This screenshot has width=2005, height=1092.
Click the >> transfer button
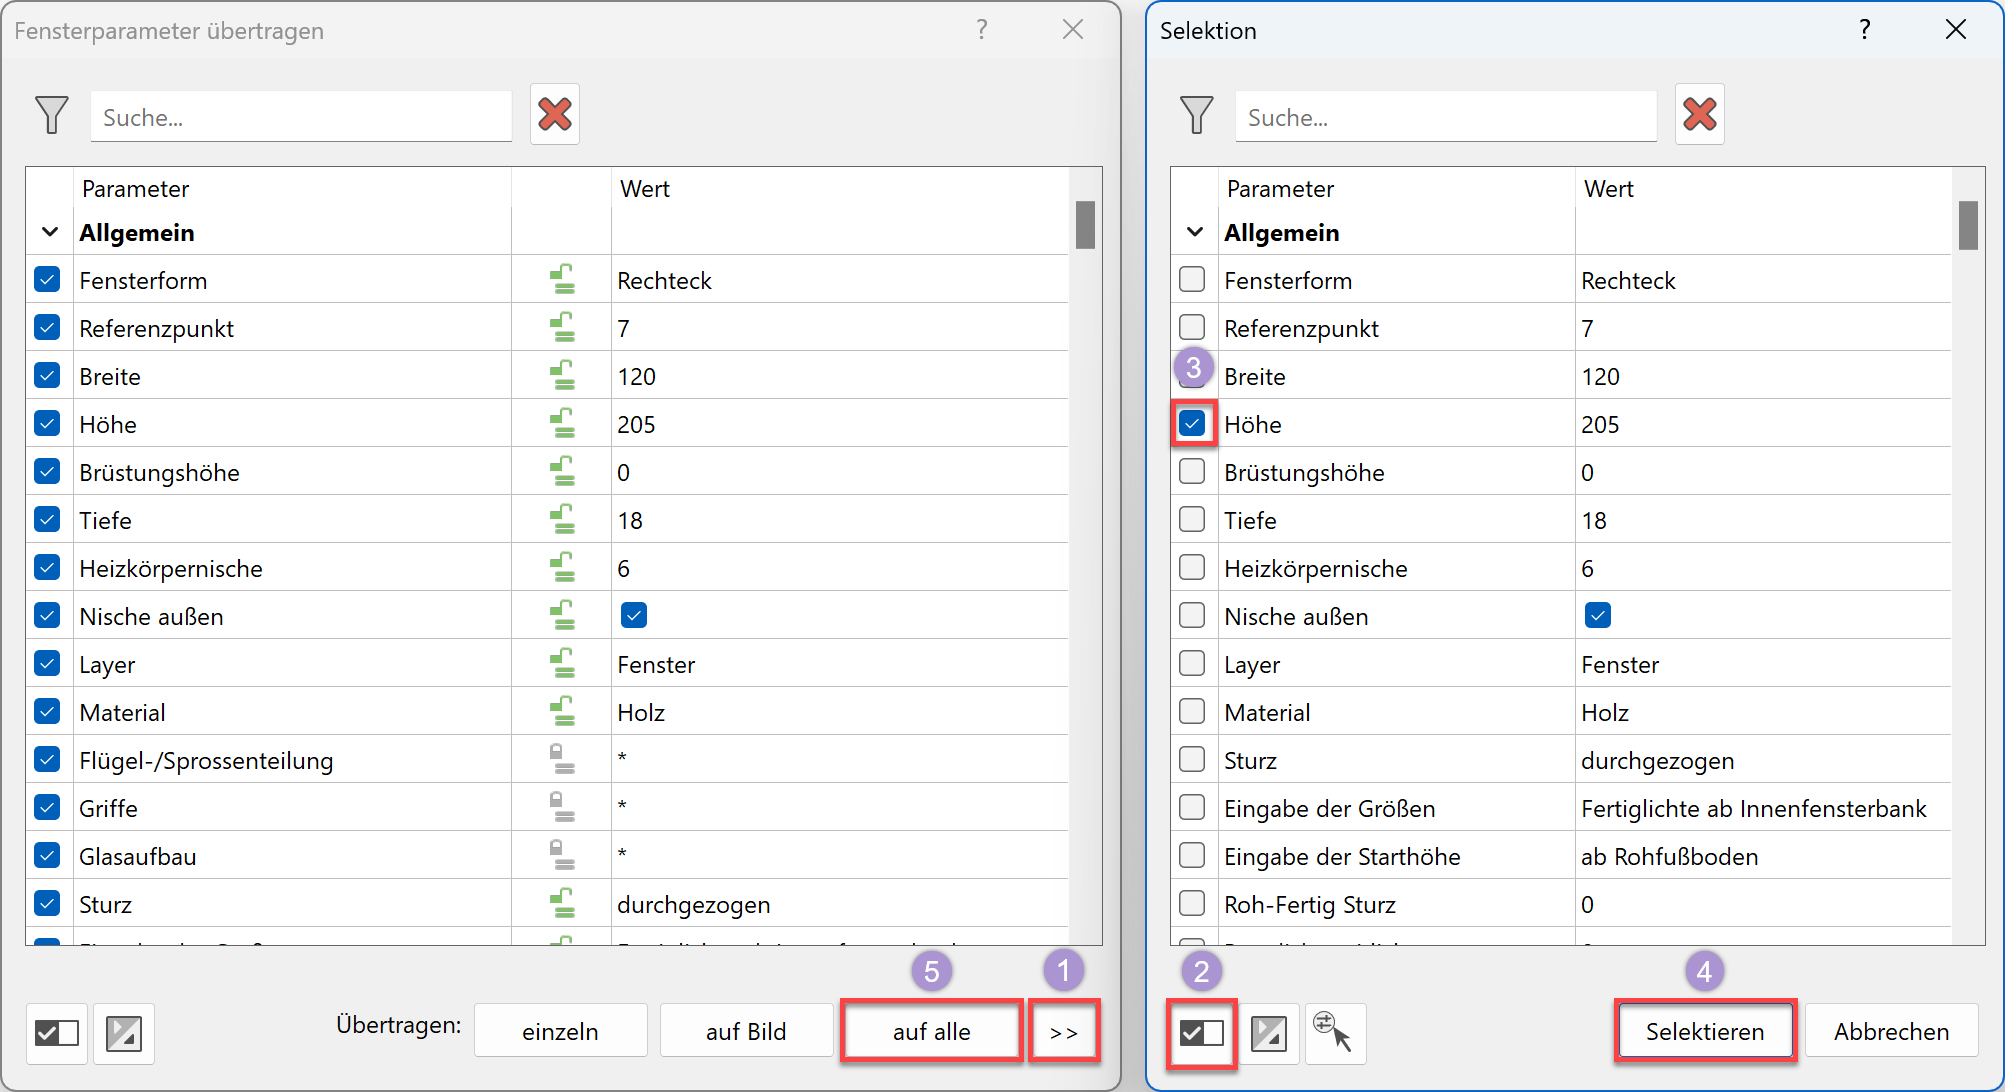[1064, 1031]
